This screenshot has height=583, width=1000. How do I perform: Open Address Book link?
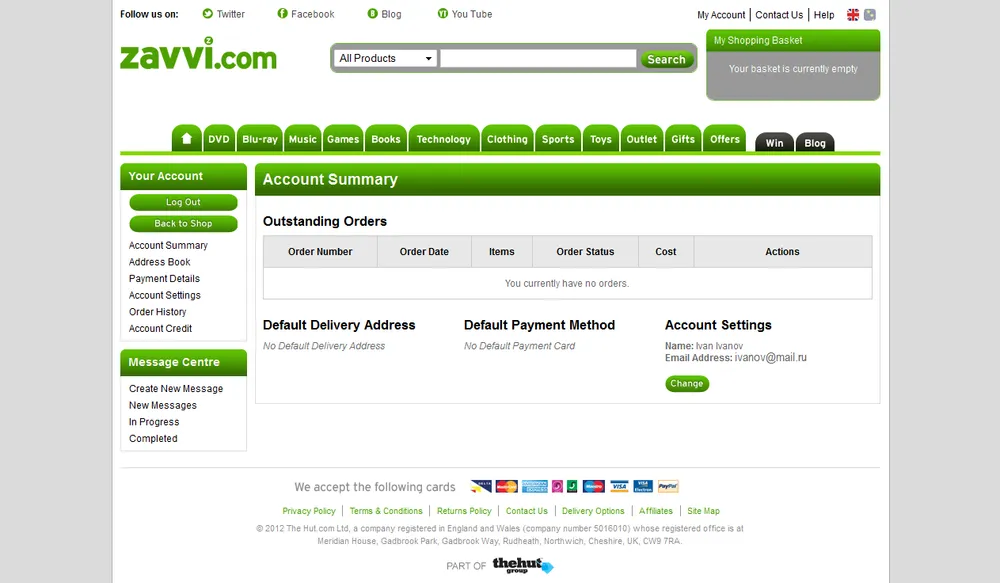(x=159, y=262)
